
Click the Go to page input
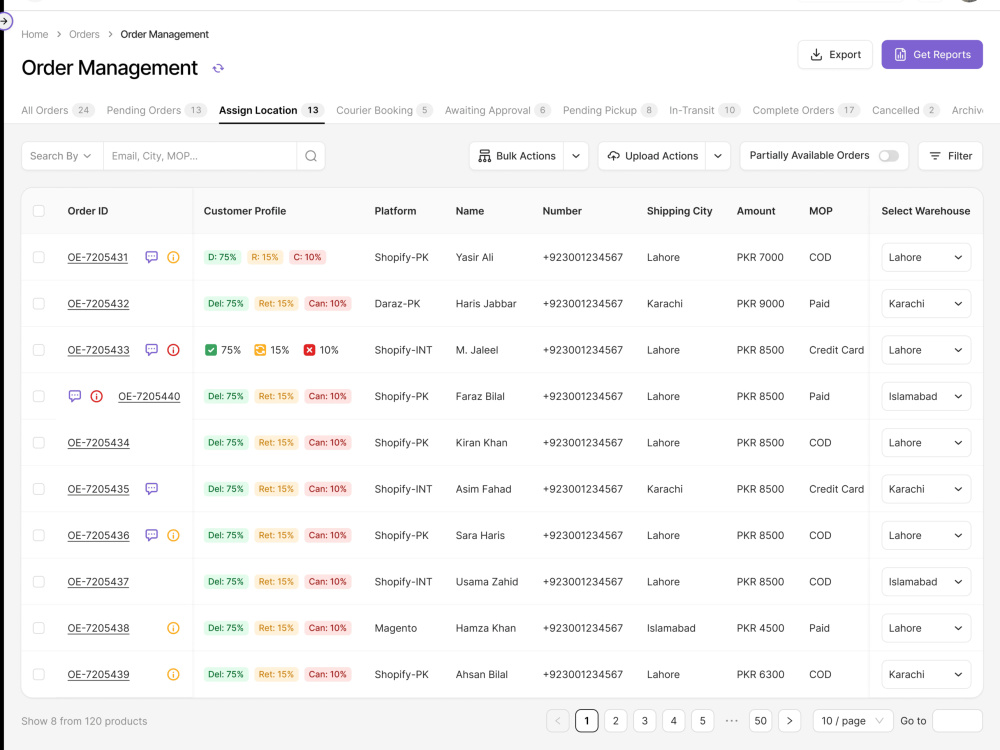tap(957, 721)
